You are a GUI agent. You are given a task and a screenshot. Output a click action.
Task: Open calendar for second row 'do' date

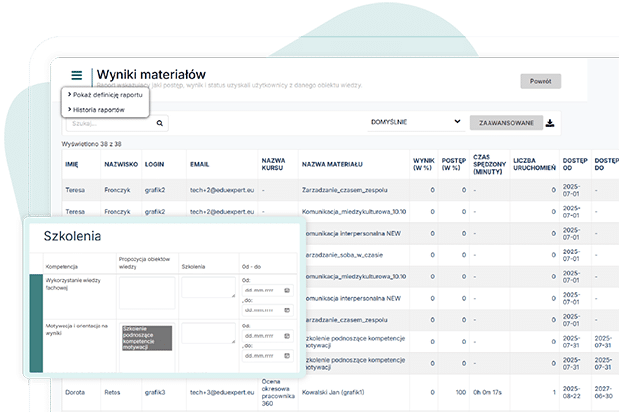[x=287, y=354]
